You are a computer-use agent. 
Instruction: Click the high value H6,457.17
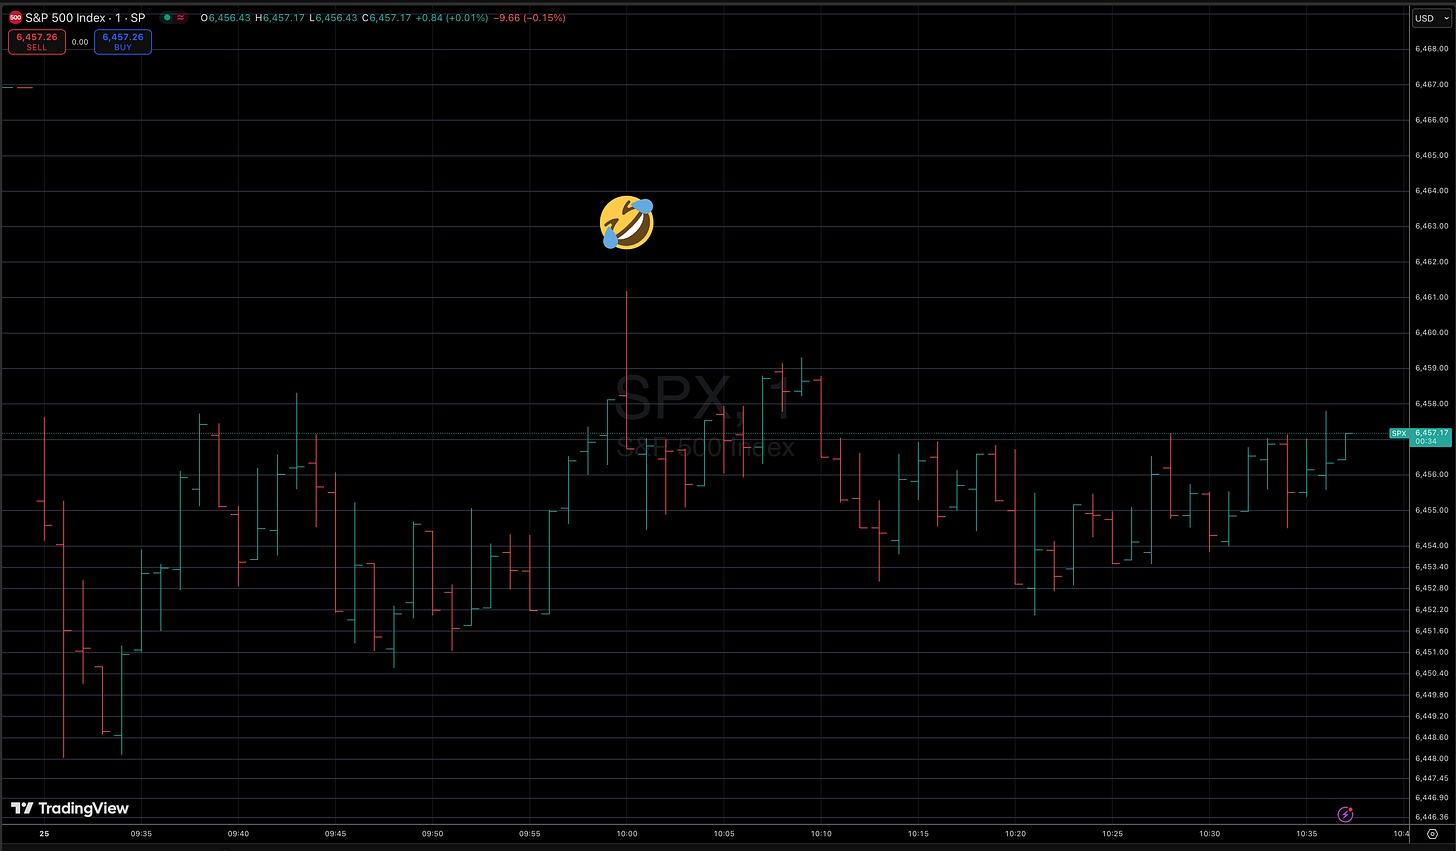tap(280, 18)
